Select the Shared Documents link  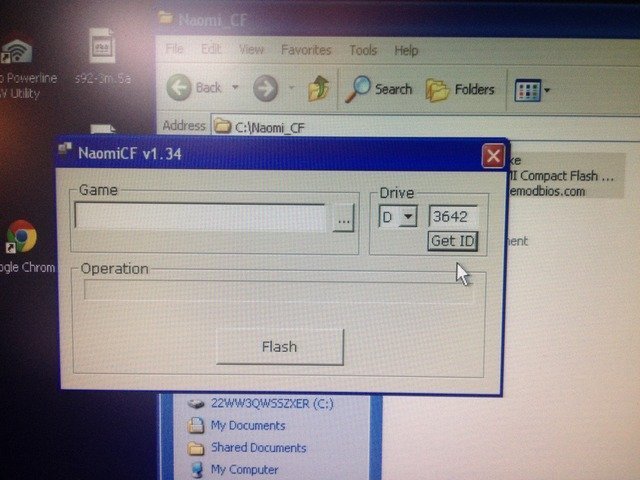pos(257,447)
